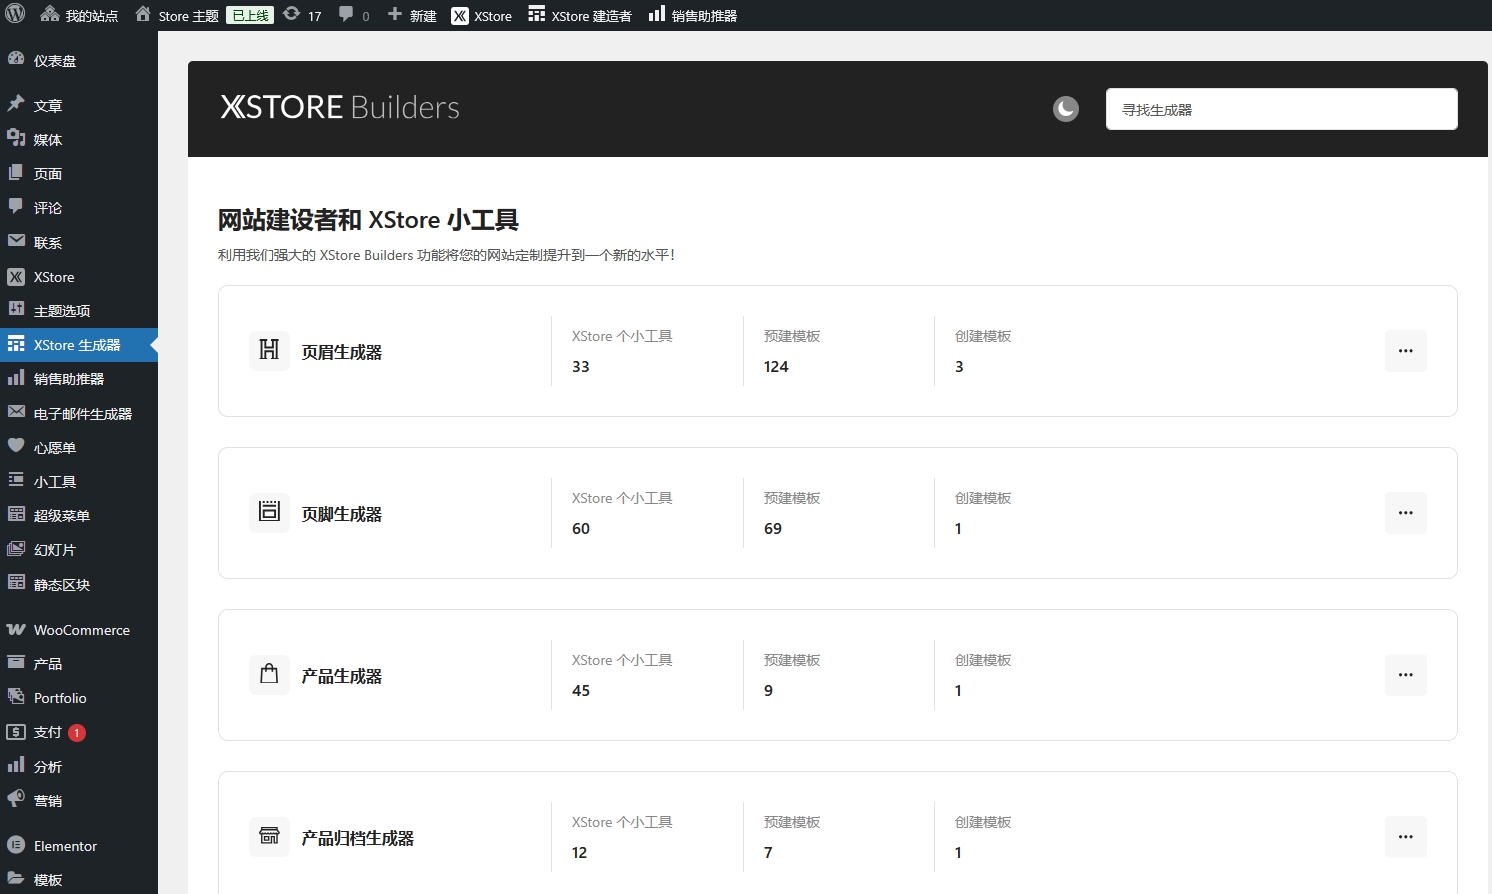The width and height of the screenshot is (1492, 894).
Task: Click 12 widgets count for 产品归档生成器
Action: click(580, 853)
